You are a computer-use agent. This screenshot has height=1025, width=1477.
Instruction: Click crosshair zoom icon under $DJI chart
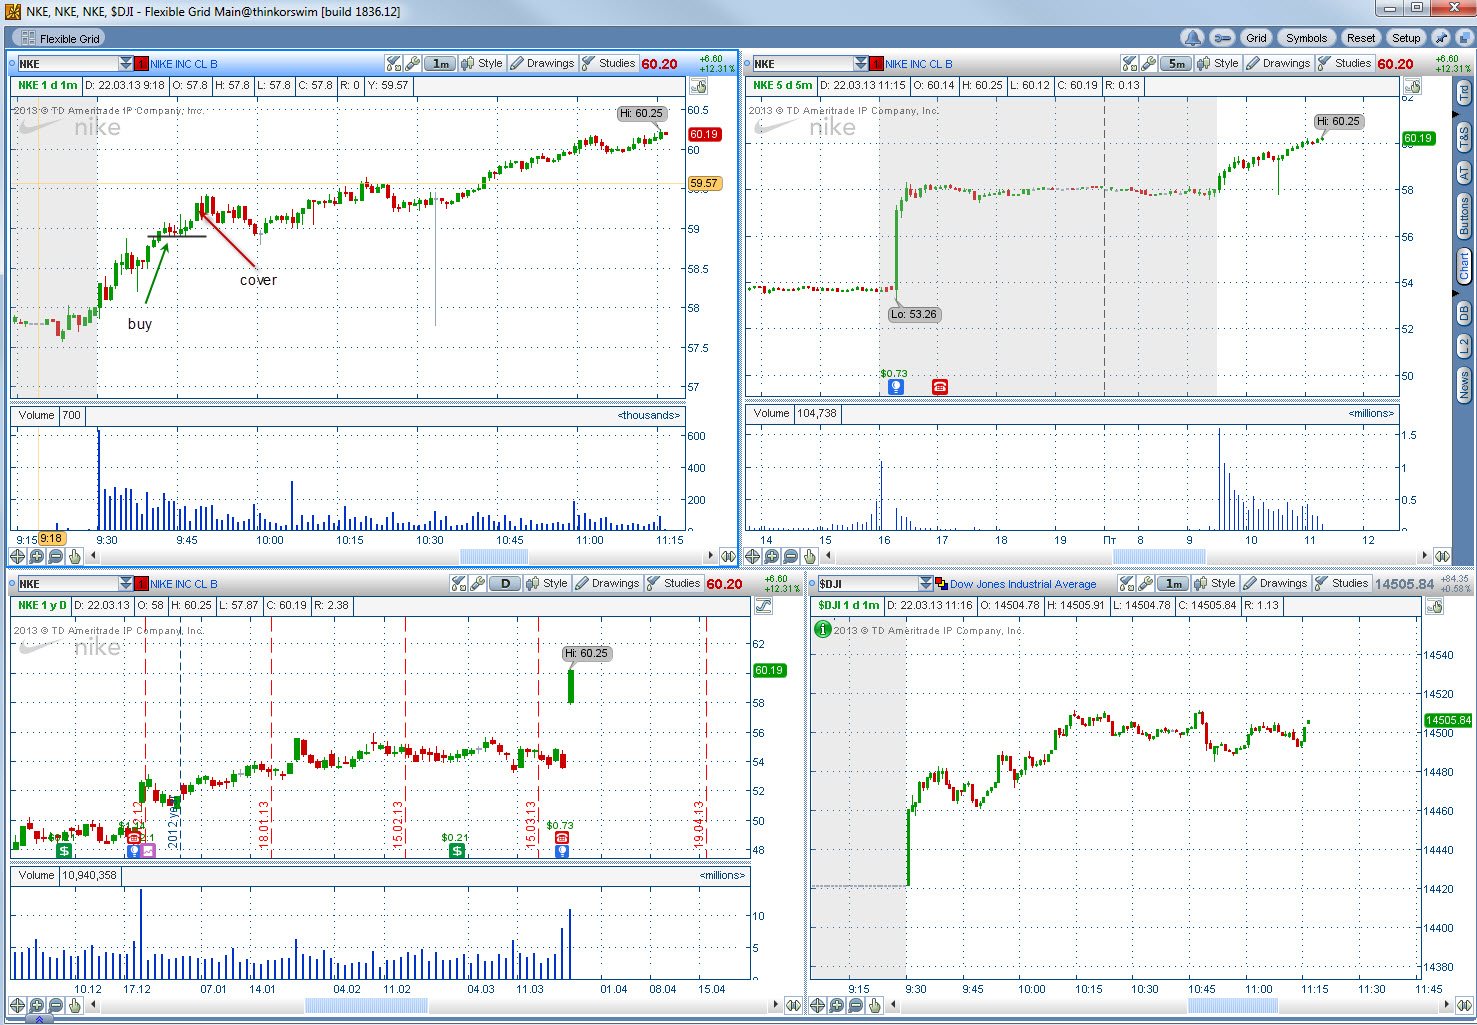coord(818,1005)
